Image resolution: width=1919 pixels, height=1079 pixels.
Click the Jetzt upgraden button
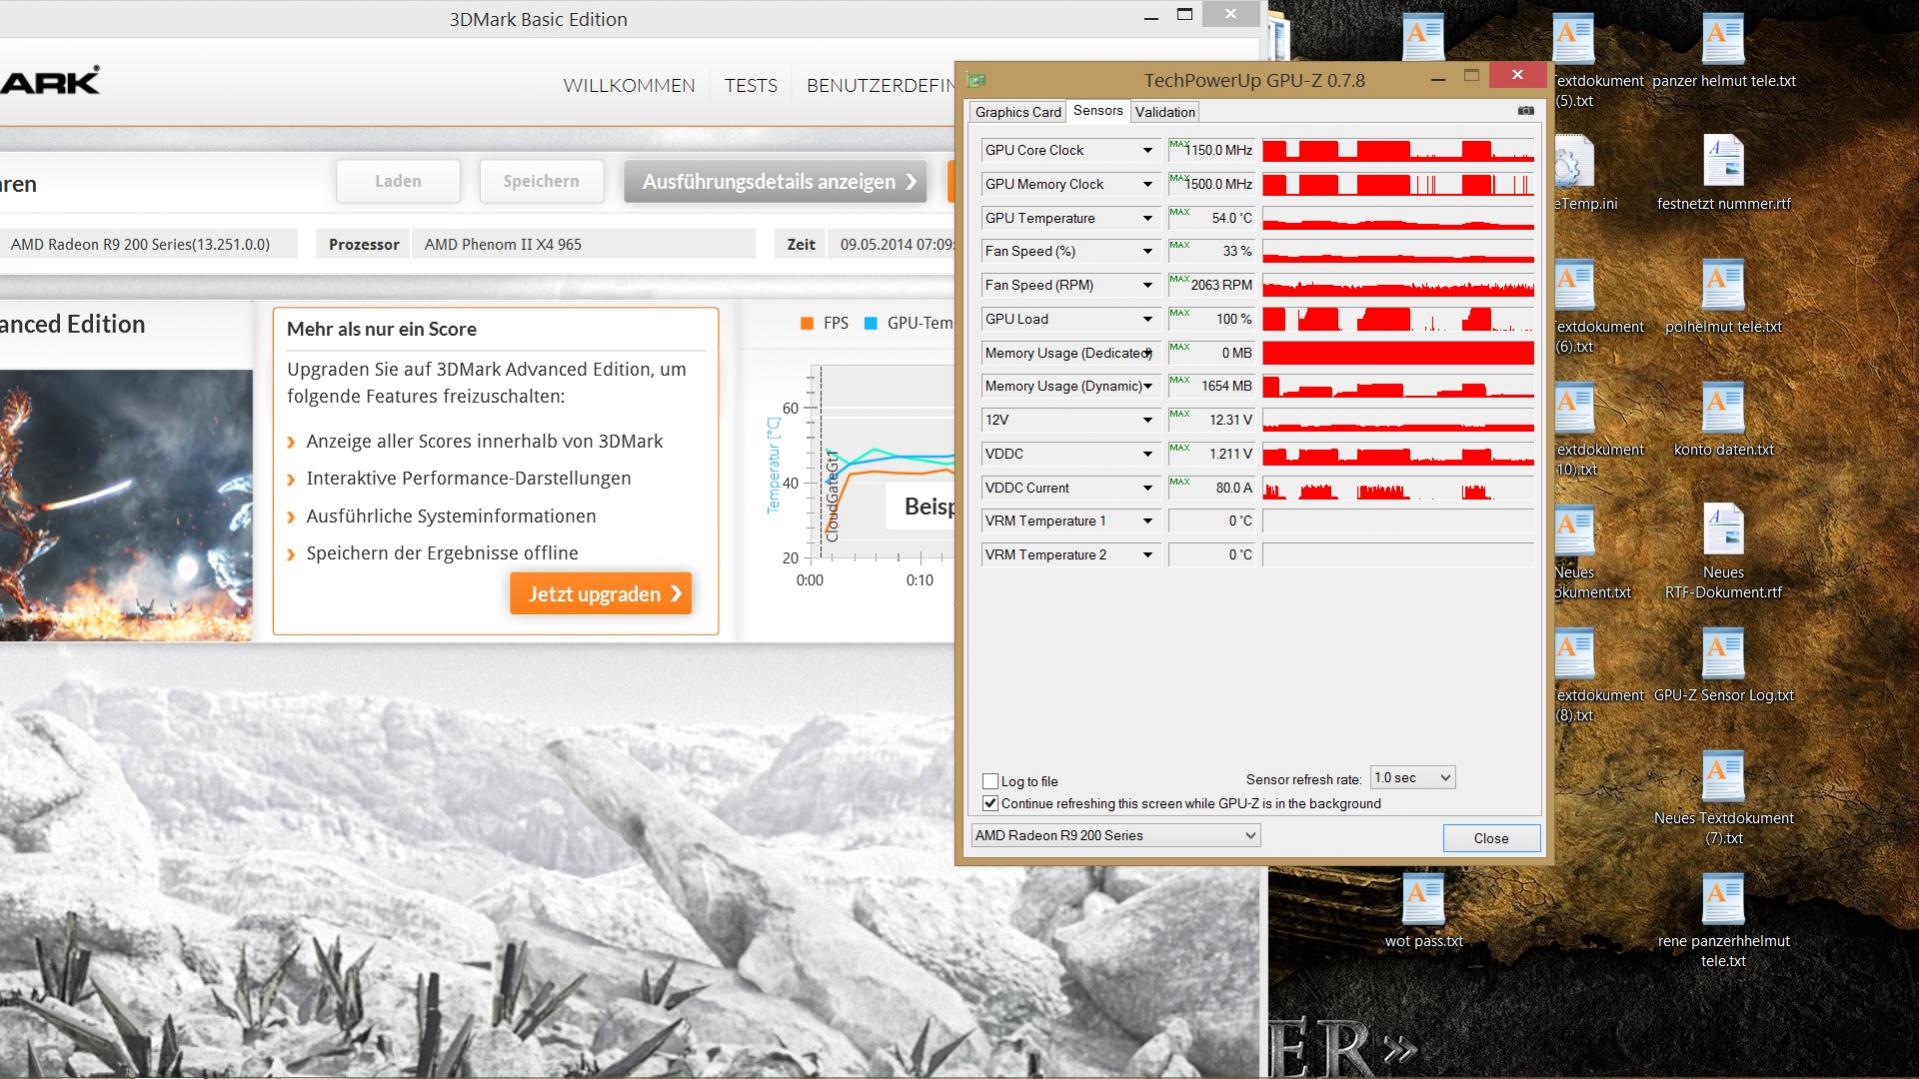(x=601, y=594)
